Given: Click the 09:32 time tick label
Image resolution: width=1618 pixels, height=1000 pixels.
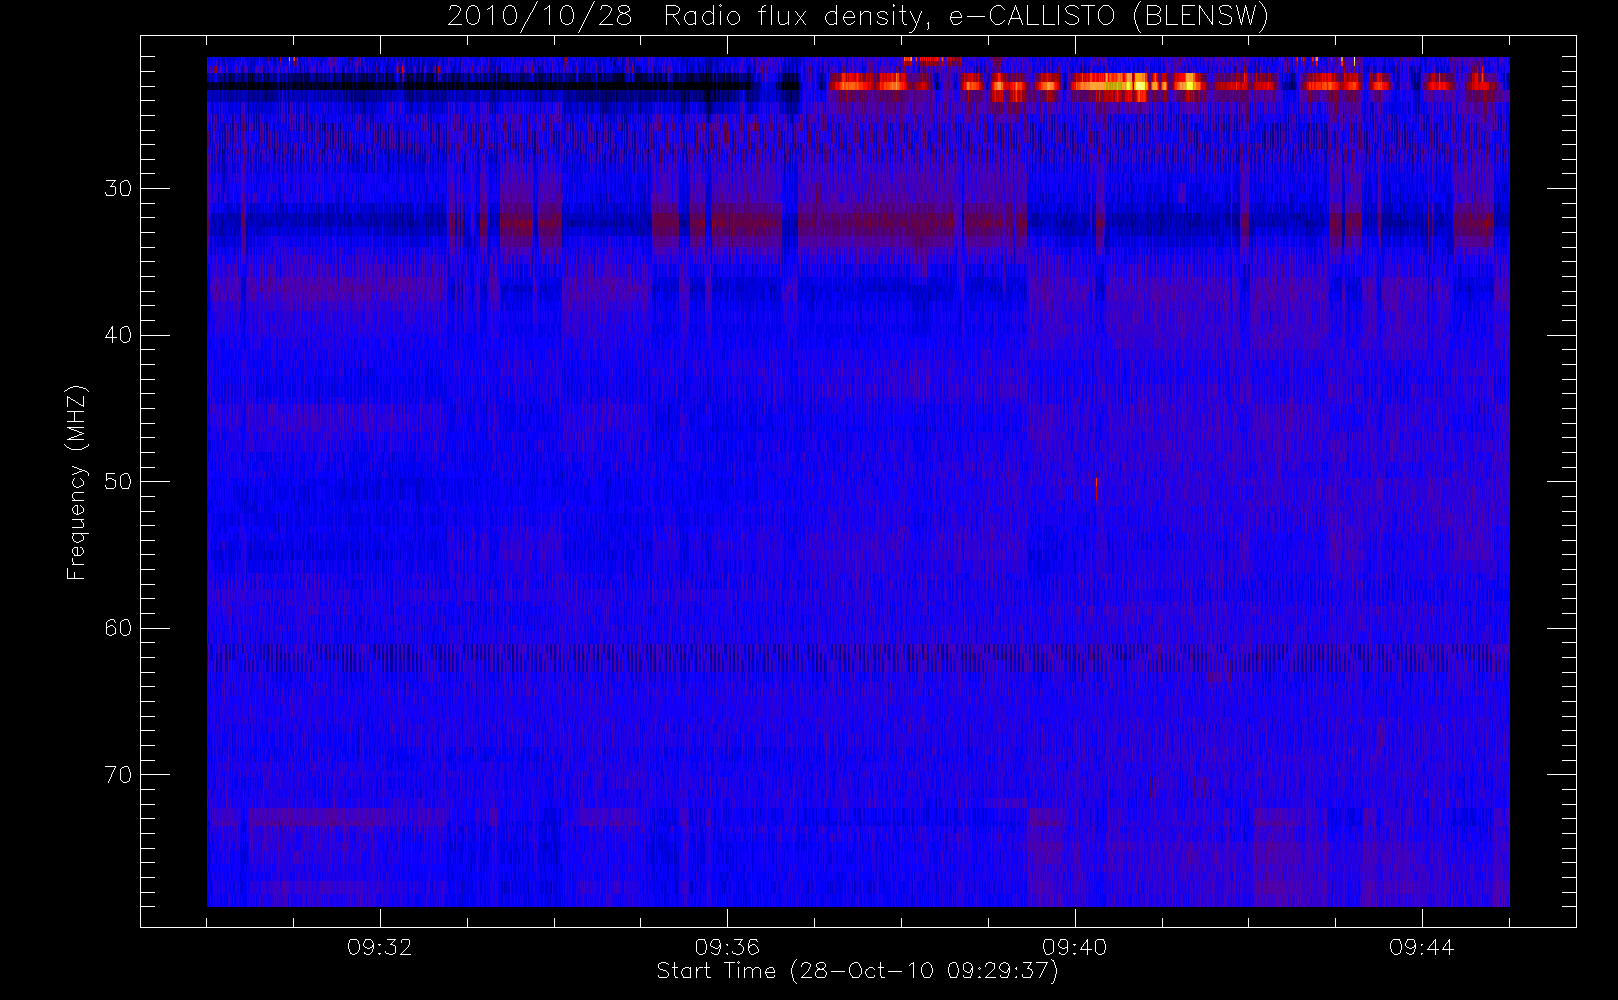Looking at the screenshot, I should tap(380, 947).
